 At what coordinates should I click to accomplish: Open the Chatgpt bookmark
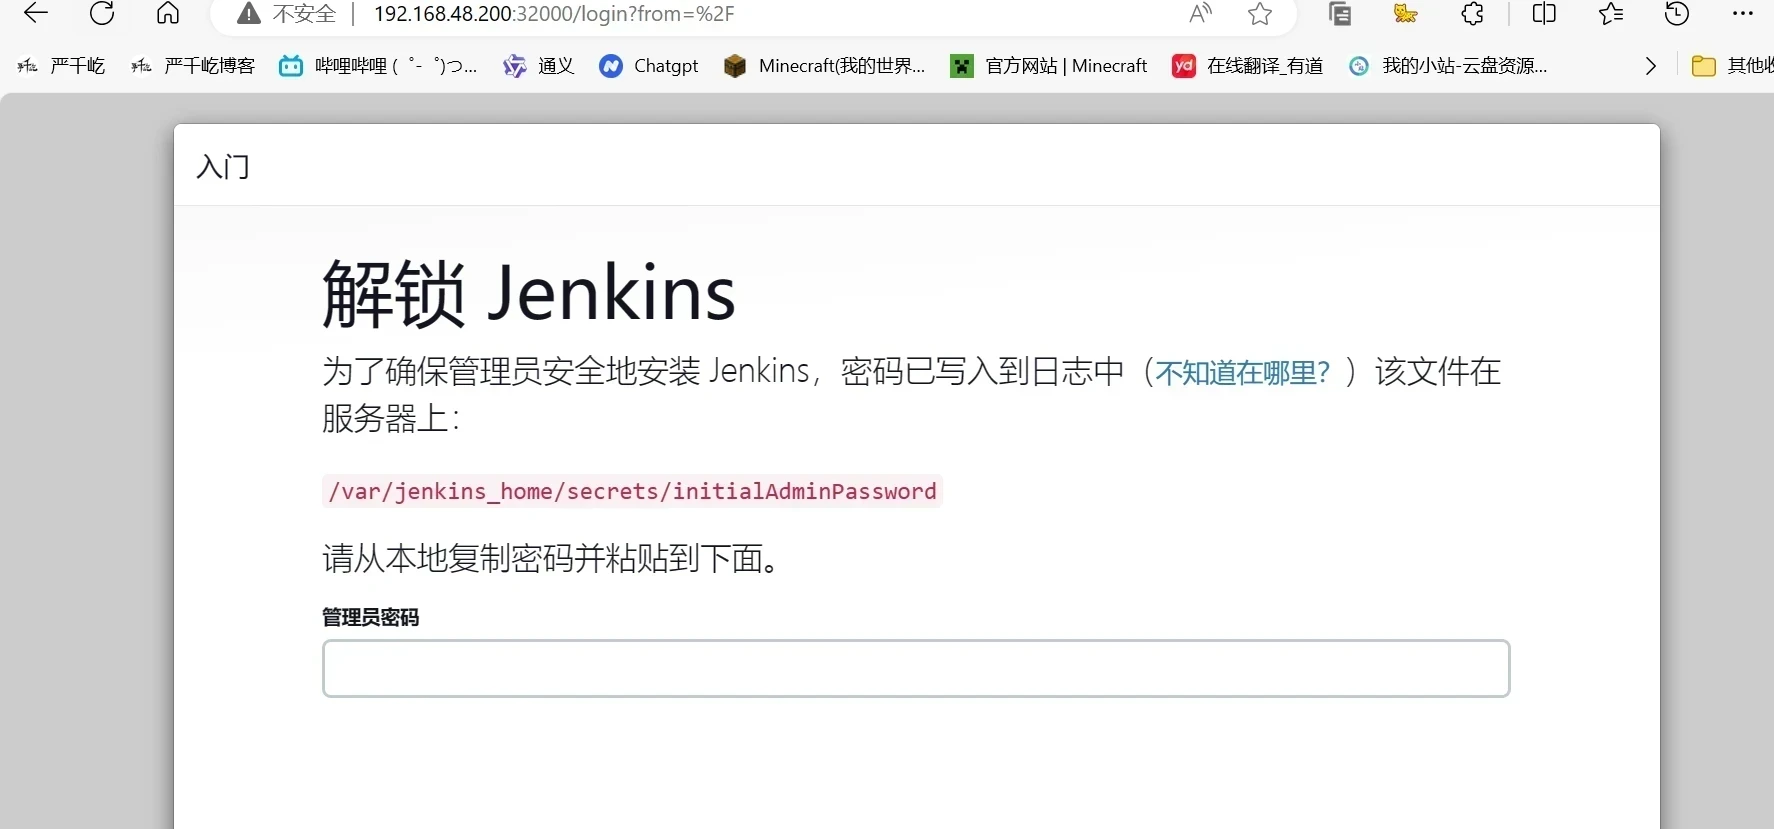649,66
